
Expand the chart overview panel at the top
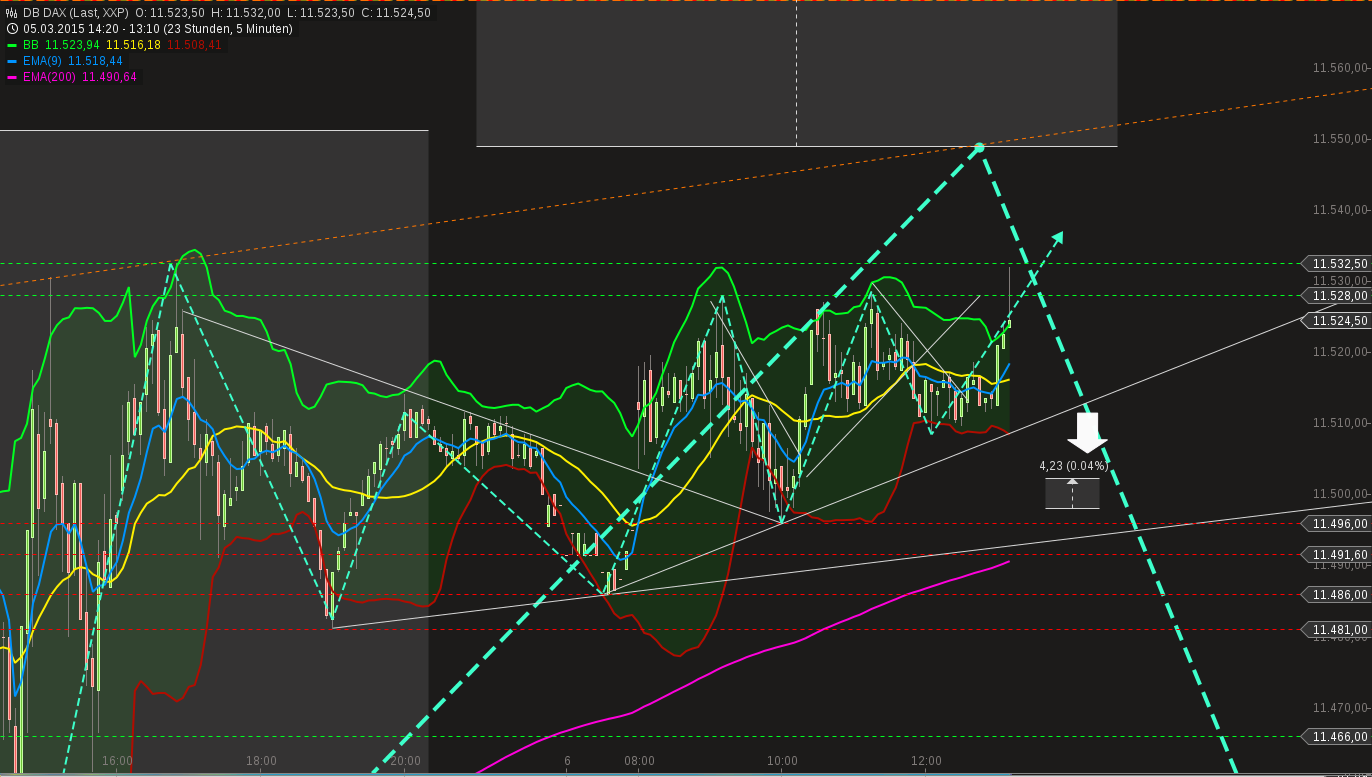tap(796, 75)
